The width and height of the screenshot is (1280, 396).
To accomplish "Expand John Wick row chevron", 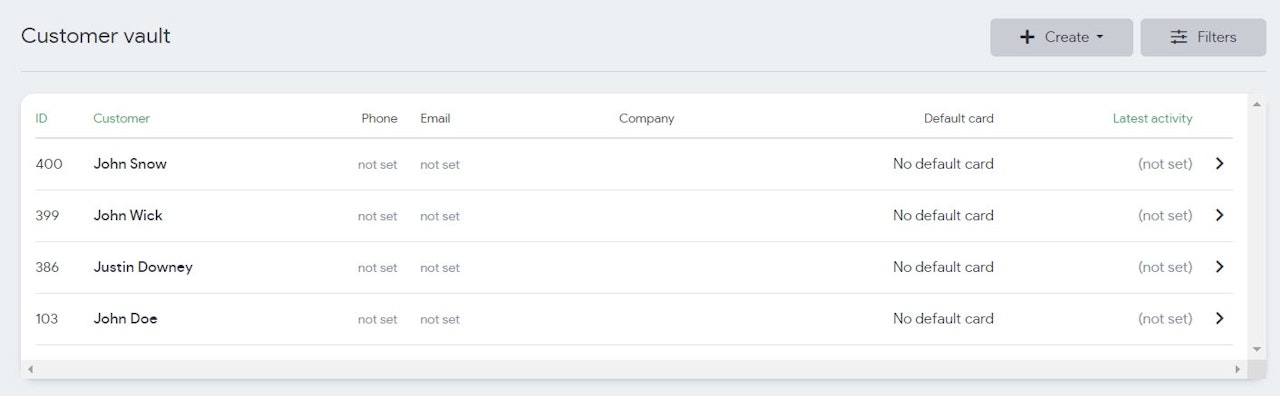I will pyautogui.click(x=1219, y=215).
